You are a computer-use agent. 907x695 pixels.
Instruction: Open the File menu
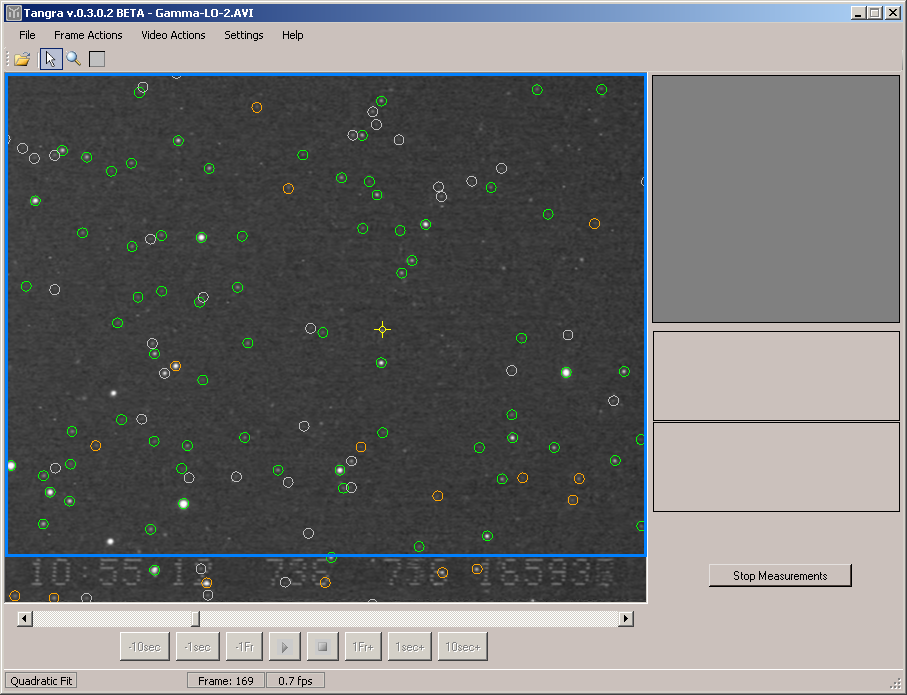(x=27, y=35)
